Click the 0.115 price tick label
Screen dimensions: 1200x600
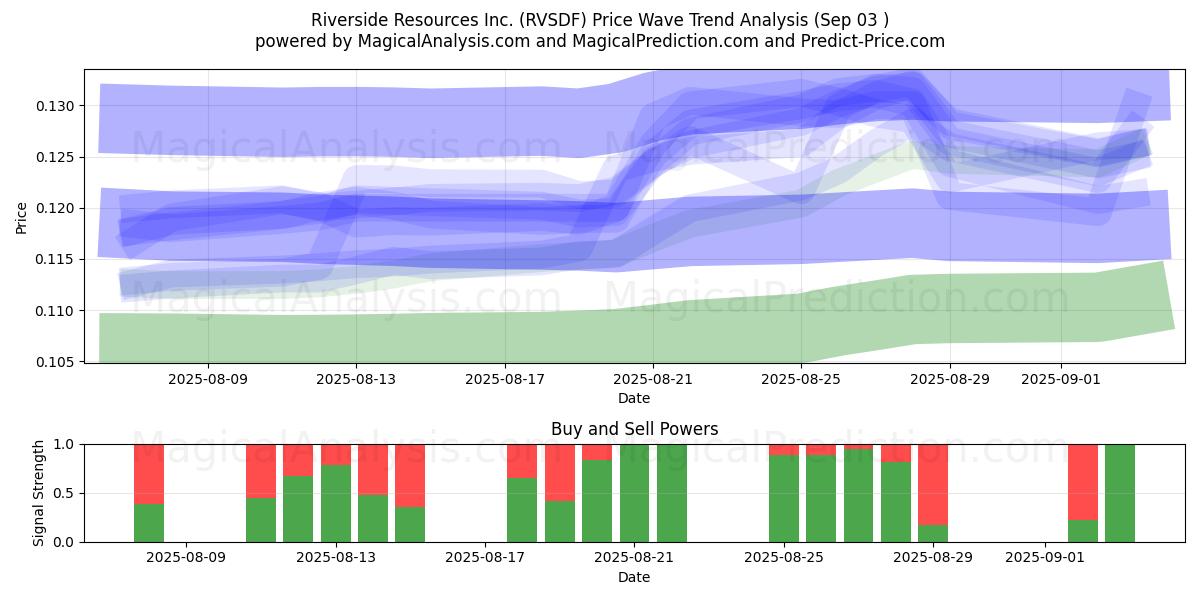click(55, 259)
